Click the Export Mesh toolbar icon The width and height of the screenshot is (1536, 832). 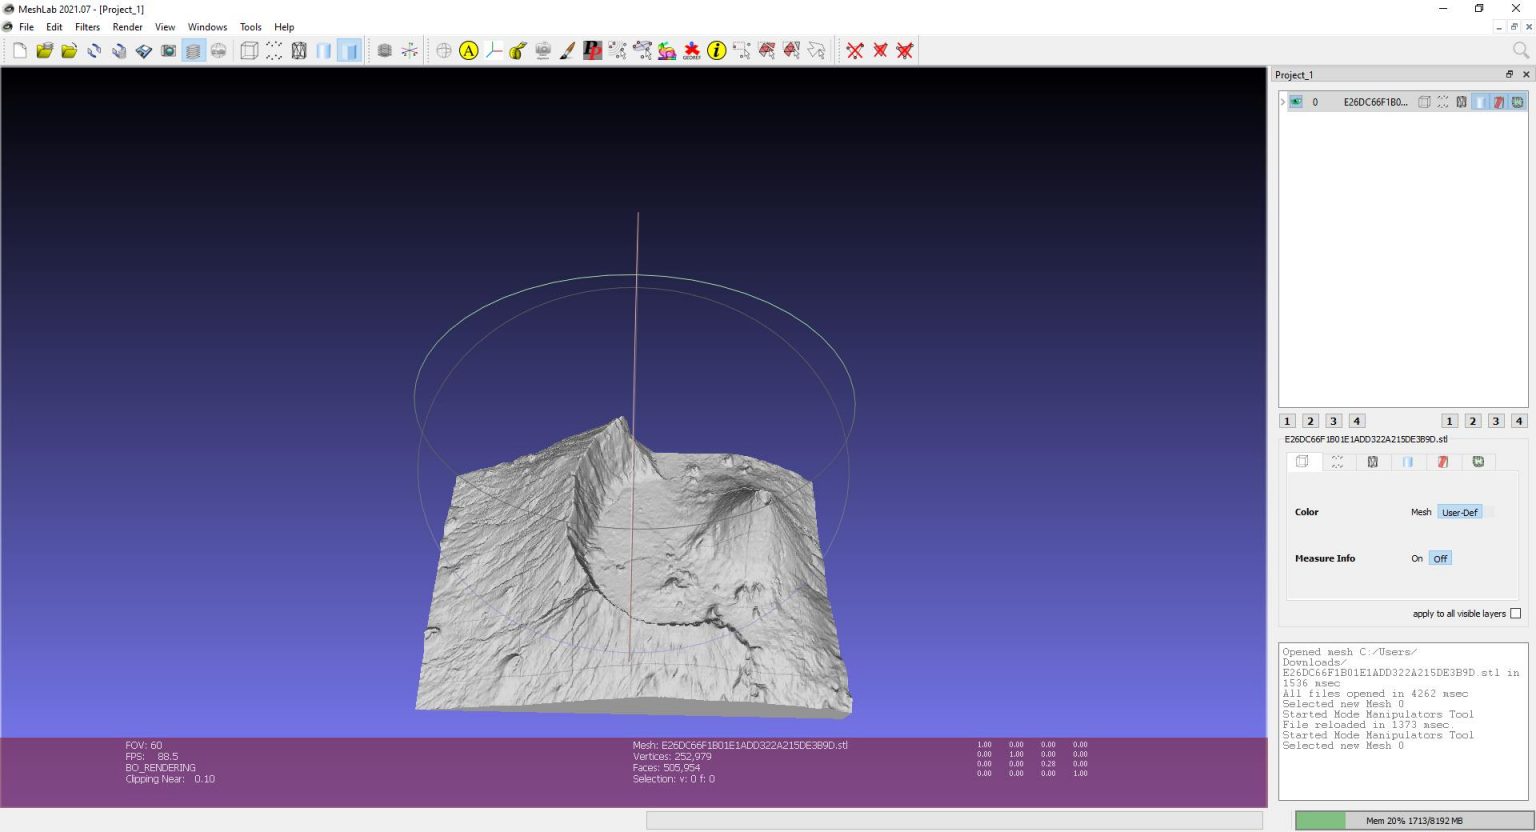[144, 50]
